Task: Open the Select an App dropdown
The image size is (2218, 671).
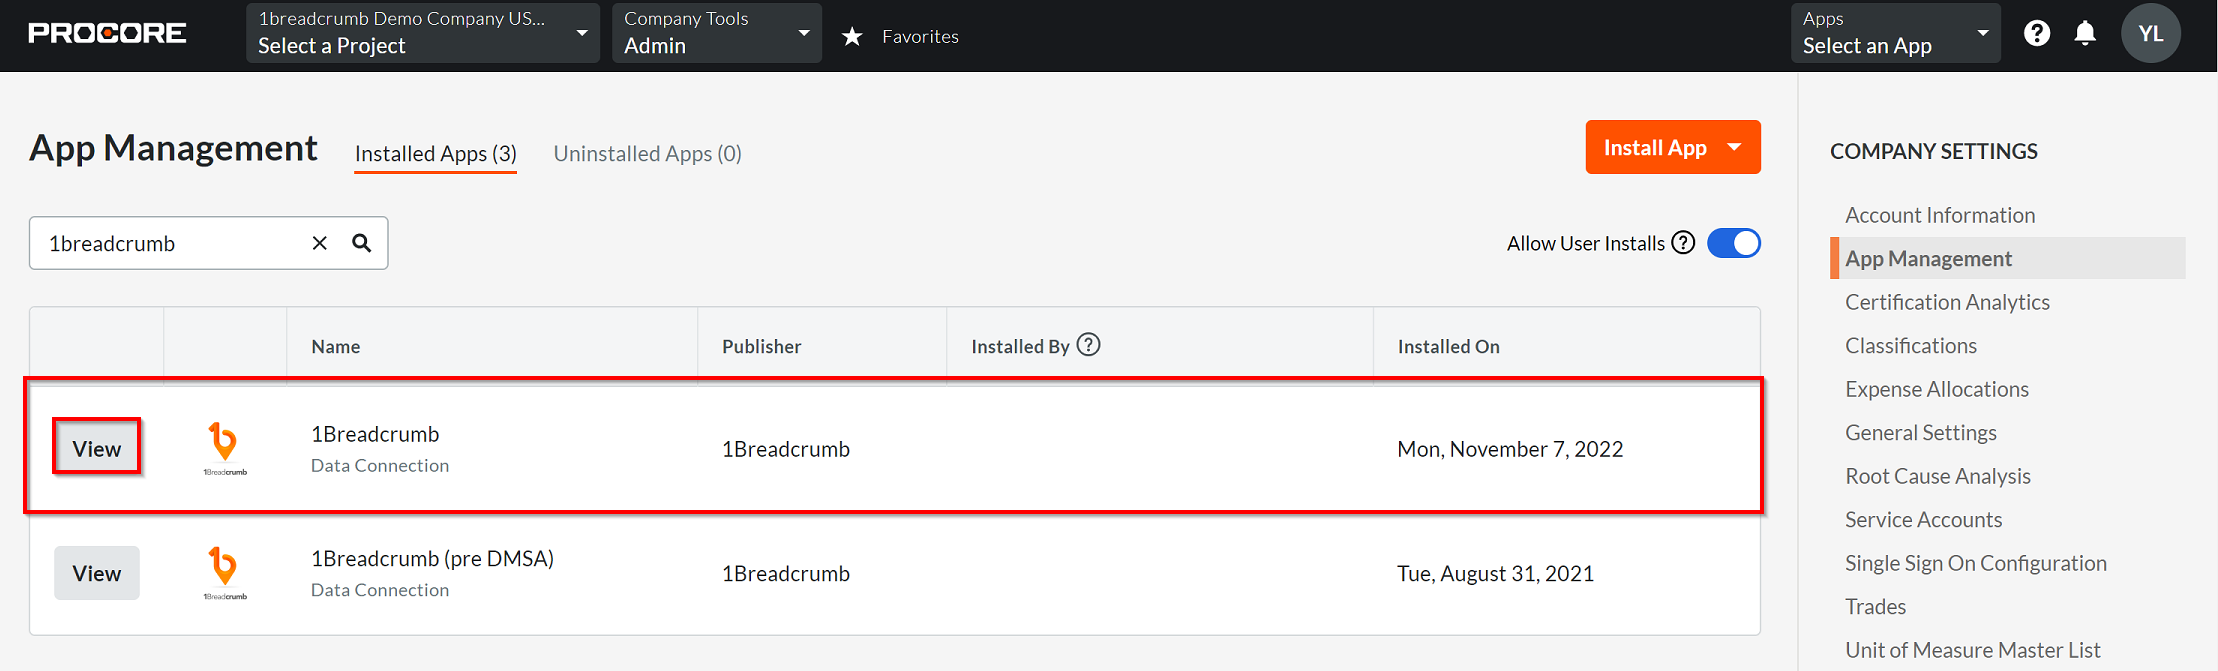Action: point(1896,33)
